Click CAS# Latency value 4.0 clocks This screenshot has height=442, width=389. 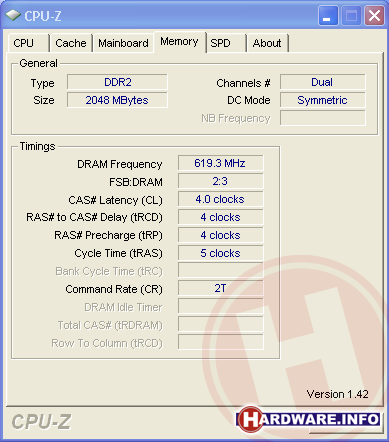coord(220,199)
